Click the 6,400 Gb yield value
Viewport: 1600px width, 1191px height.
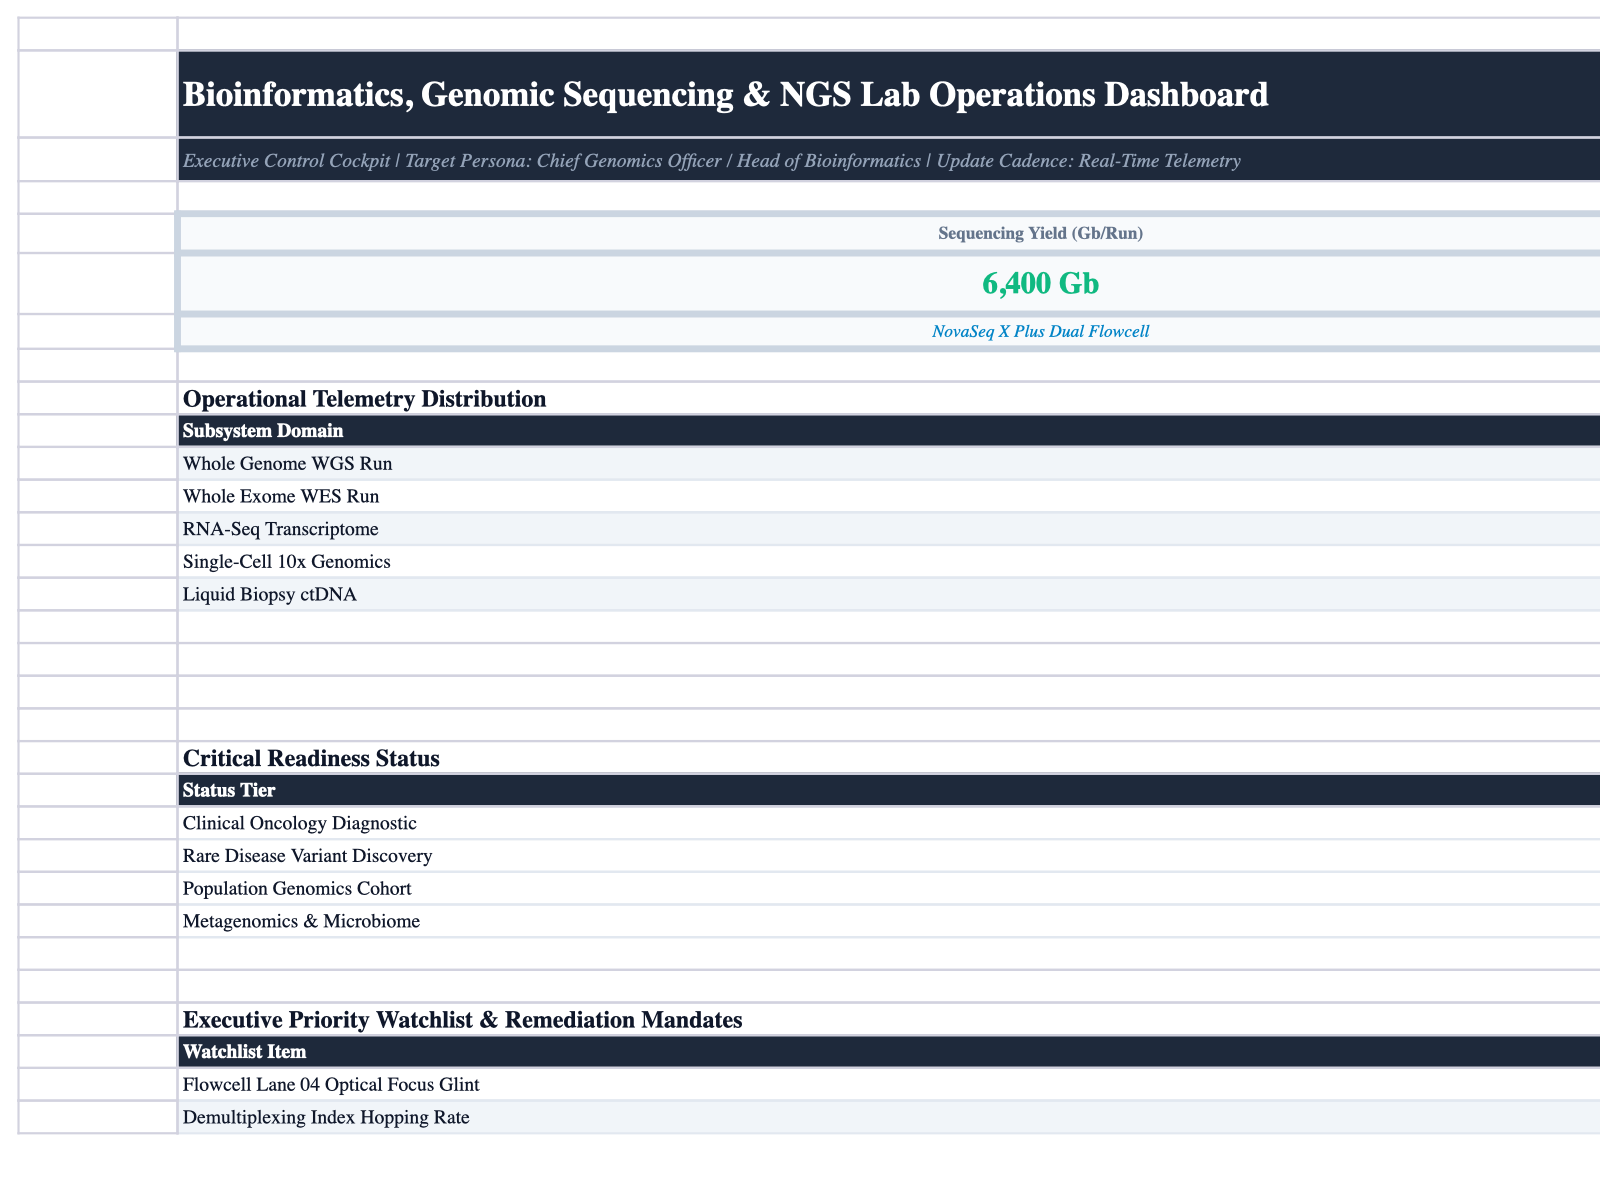[x=1040, y=284]
